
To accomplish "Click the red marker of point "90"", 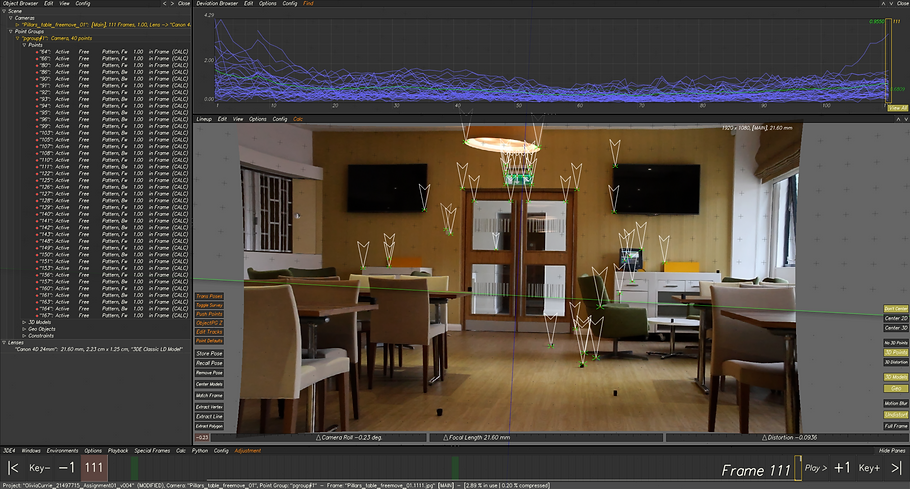I will [x=37, y=79].
